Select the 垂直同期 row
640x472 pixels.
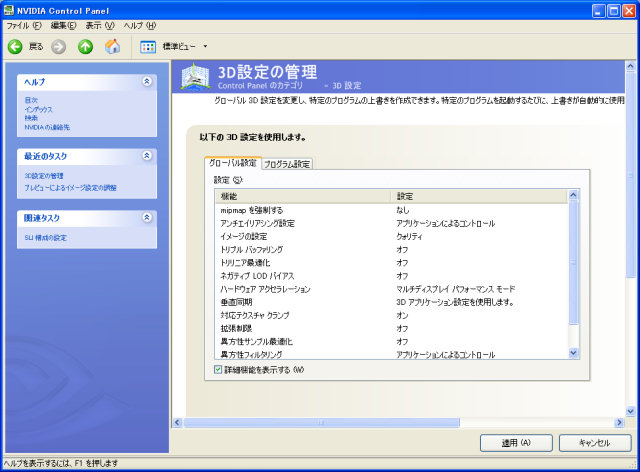coord(391,302)
